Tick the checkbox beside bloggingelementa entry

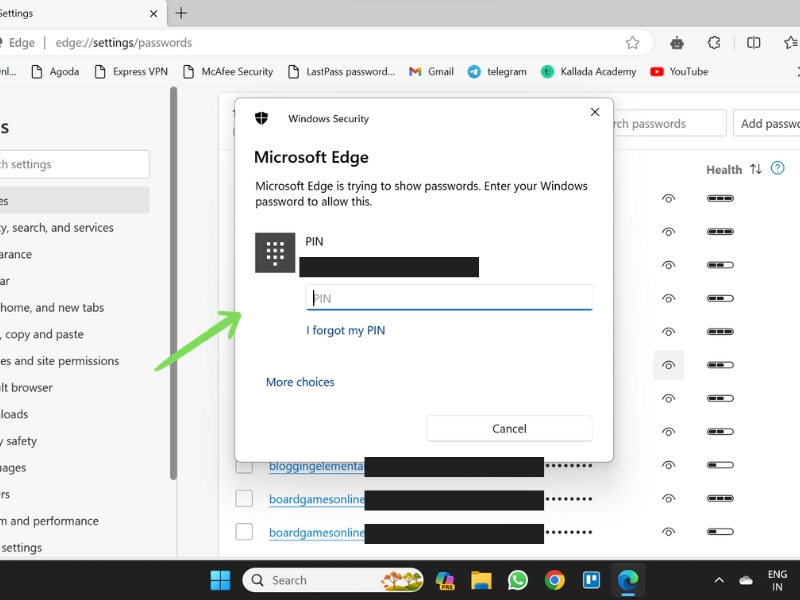tap(244, 465)
